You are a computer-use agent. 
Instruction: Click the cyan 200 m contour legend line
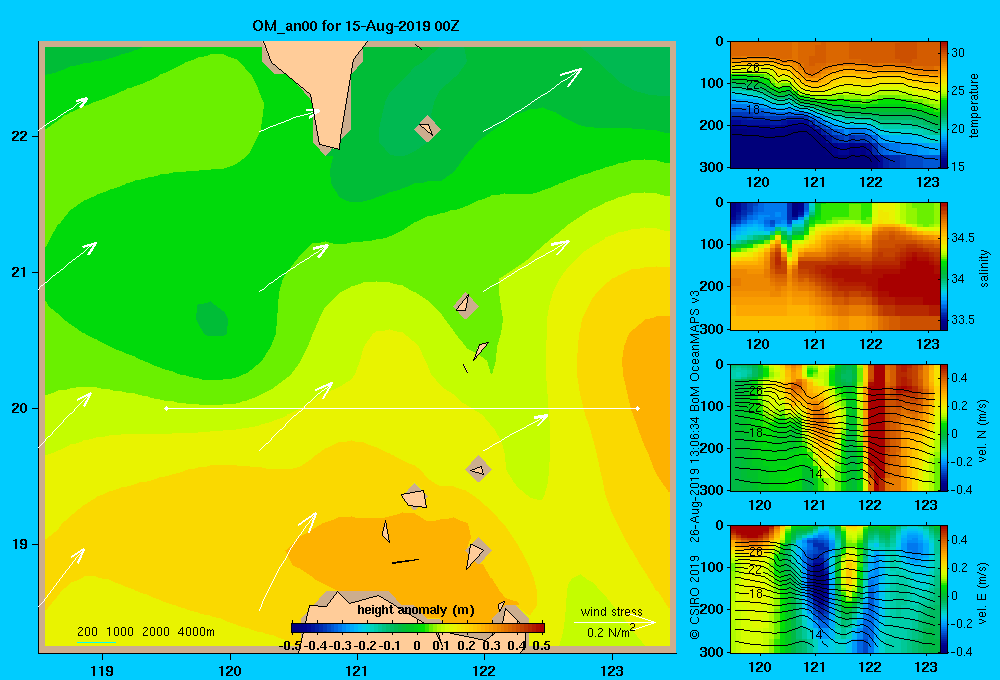96,642
